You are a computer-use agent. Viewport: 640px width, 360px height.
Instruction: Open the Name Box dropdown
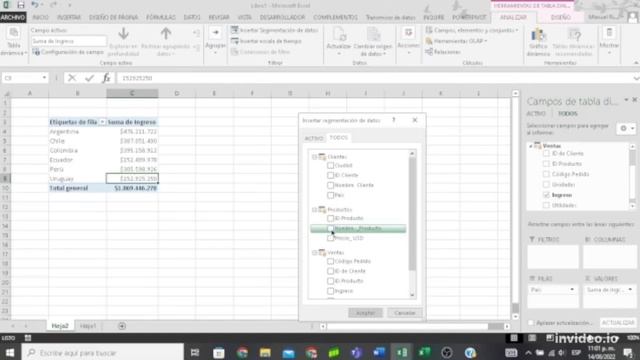(x=44, y=78)
